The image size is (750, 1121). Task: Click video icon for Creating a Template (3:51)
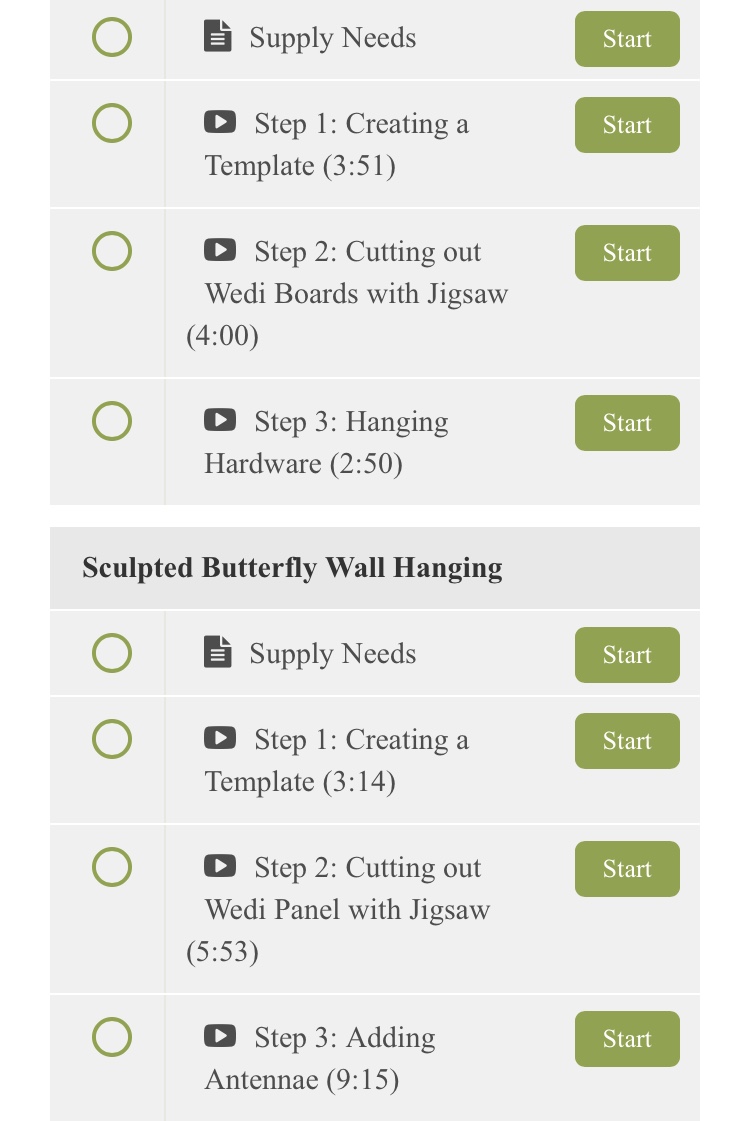coord(219,122)
